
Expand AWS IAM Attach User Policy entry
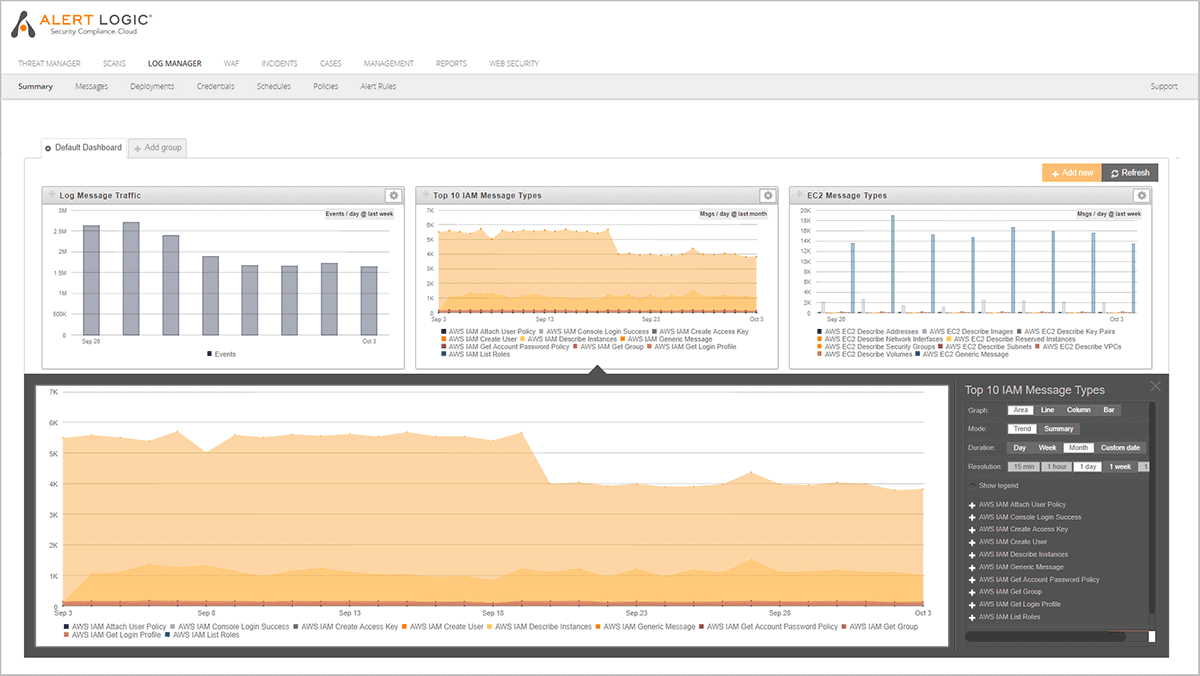click(971, 504)
